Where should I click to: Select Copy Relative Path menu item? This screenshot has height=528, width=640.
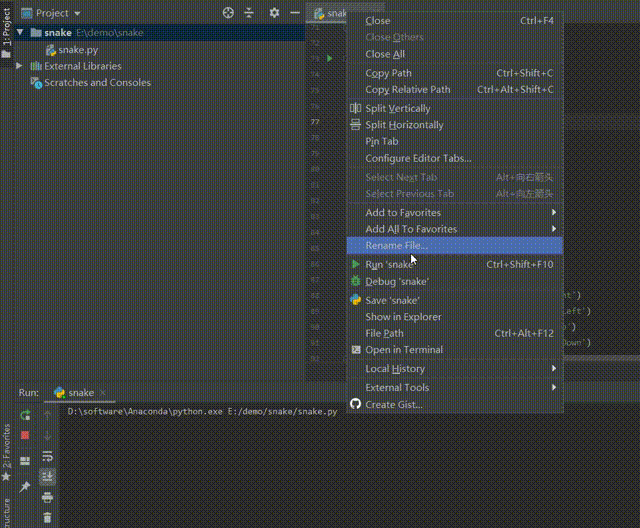(x=455, y=89)
